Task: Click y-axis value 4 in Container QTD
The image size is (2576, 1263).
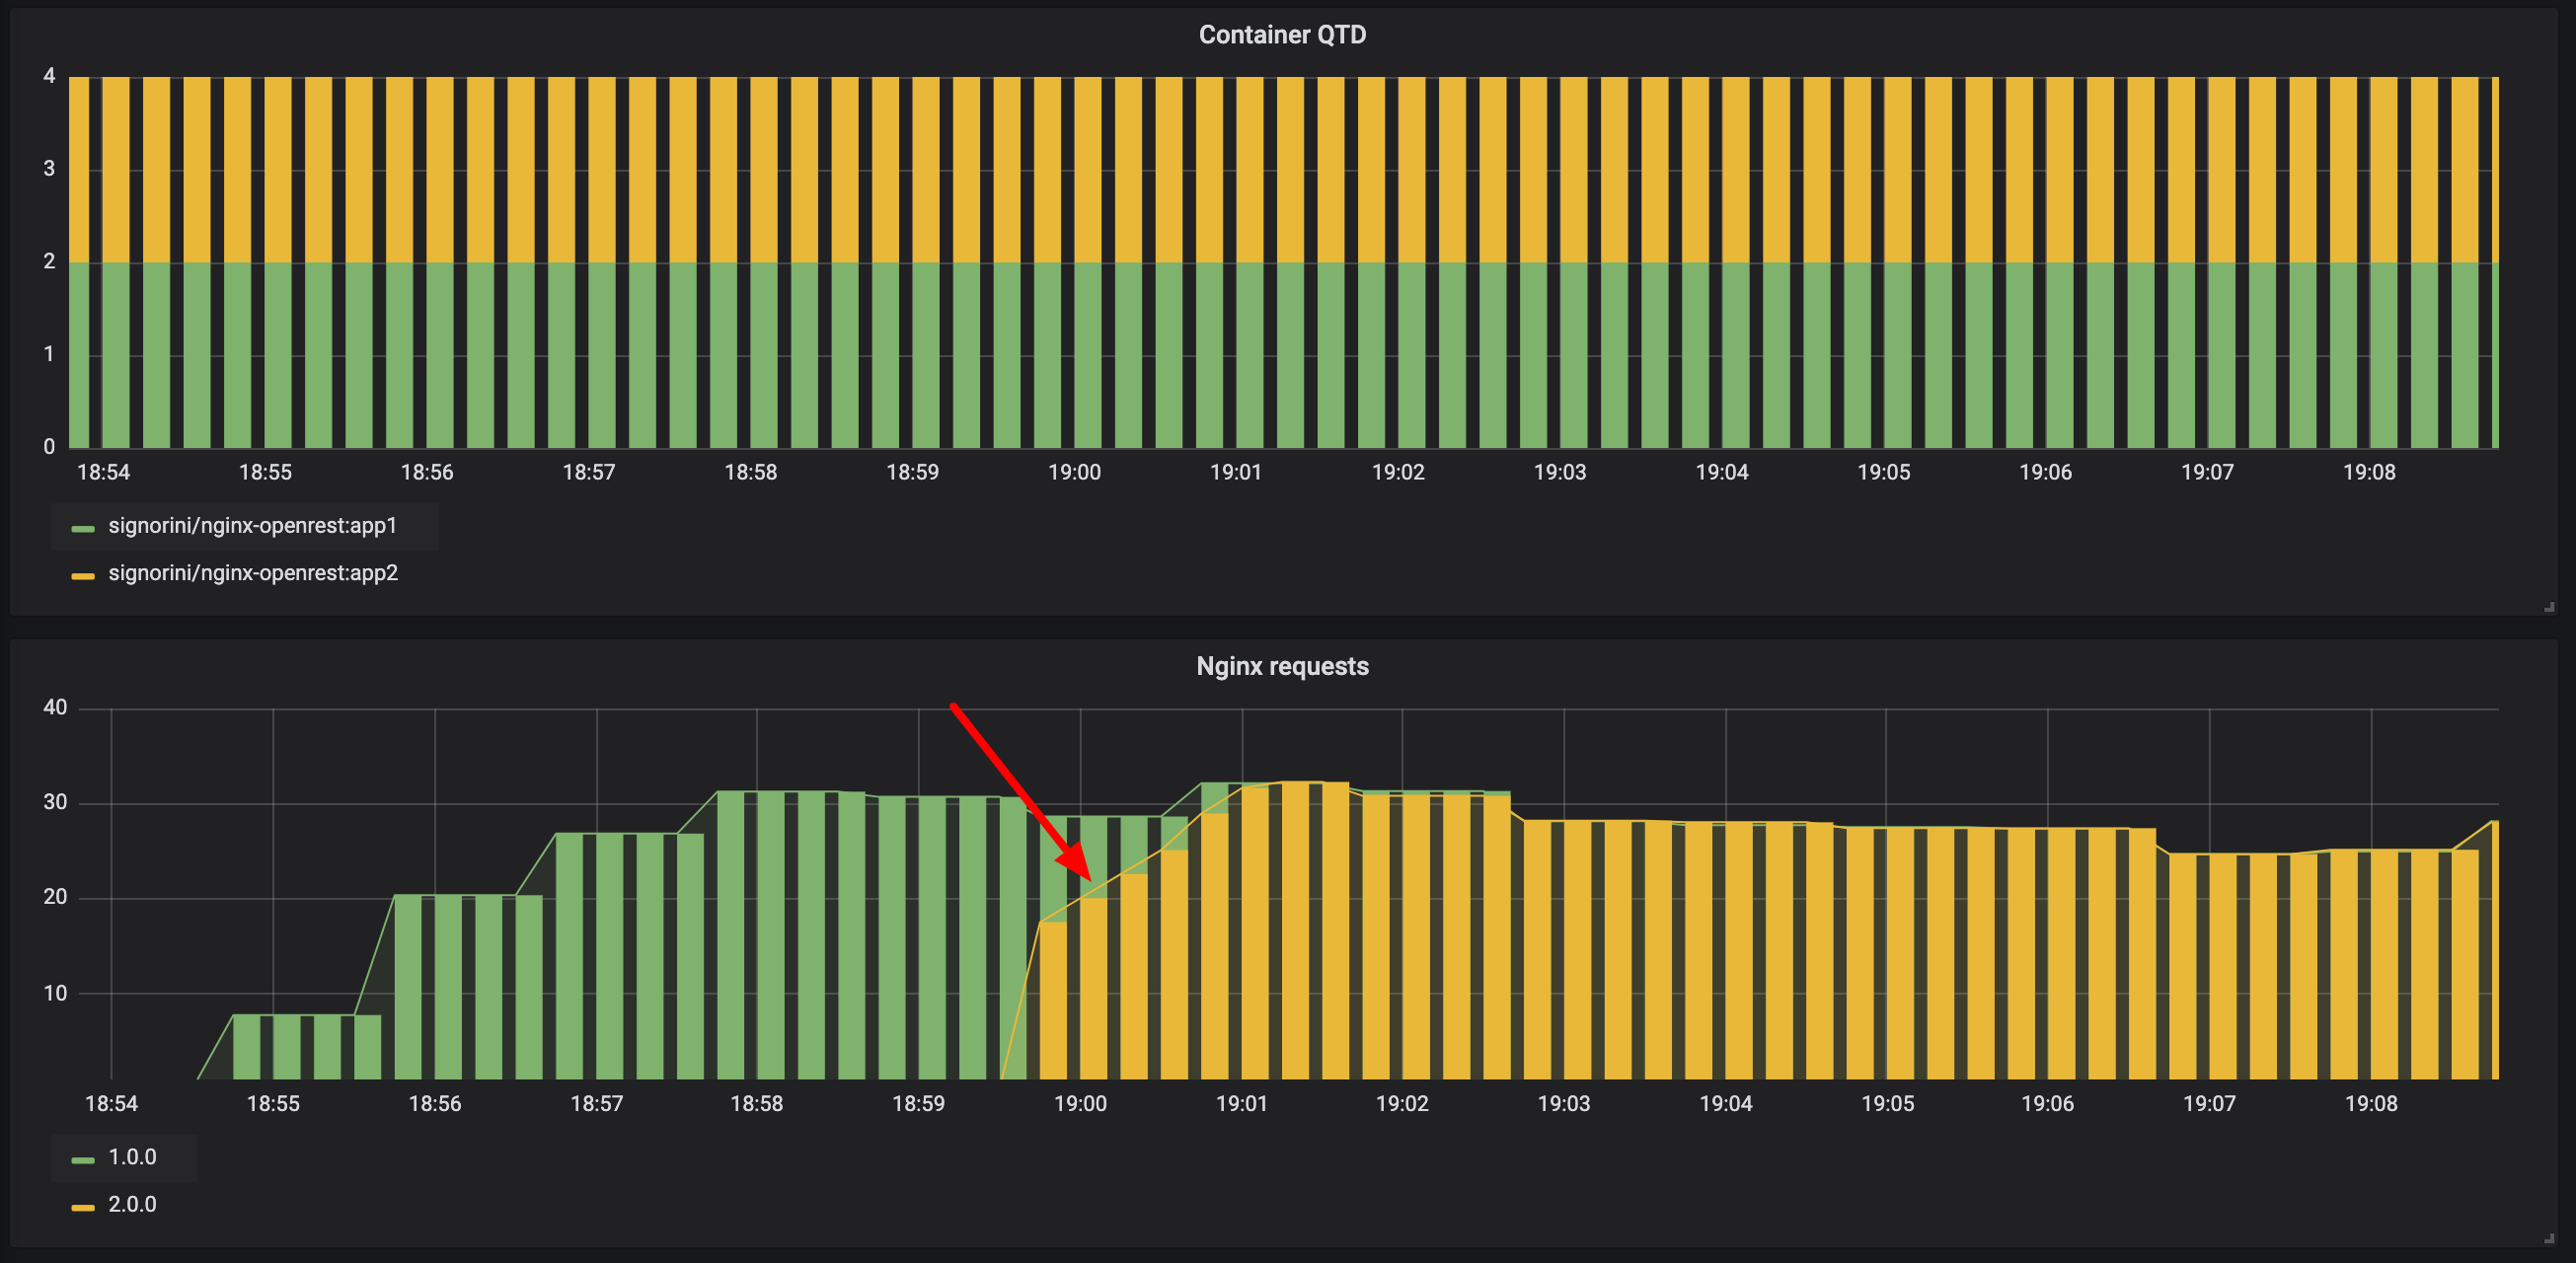Action: coord(49,76)
